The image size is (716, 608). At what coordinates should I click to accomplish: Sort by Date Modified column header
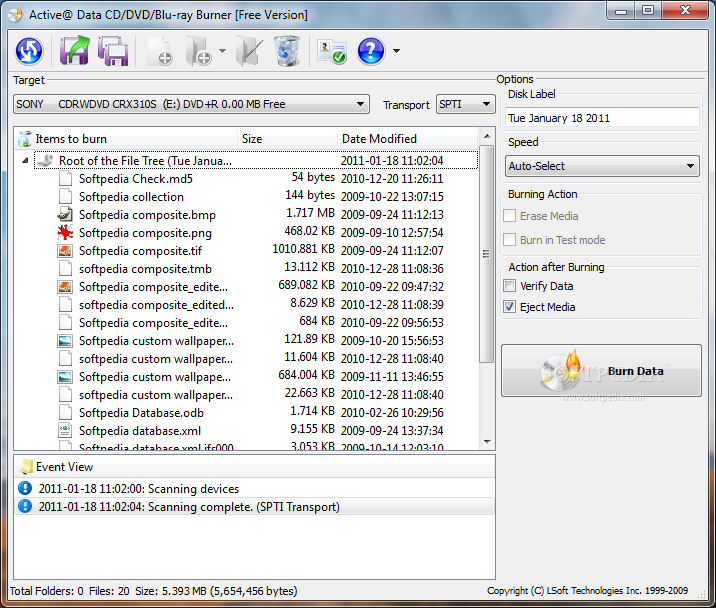pos(407,139)
